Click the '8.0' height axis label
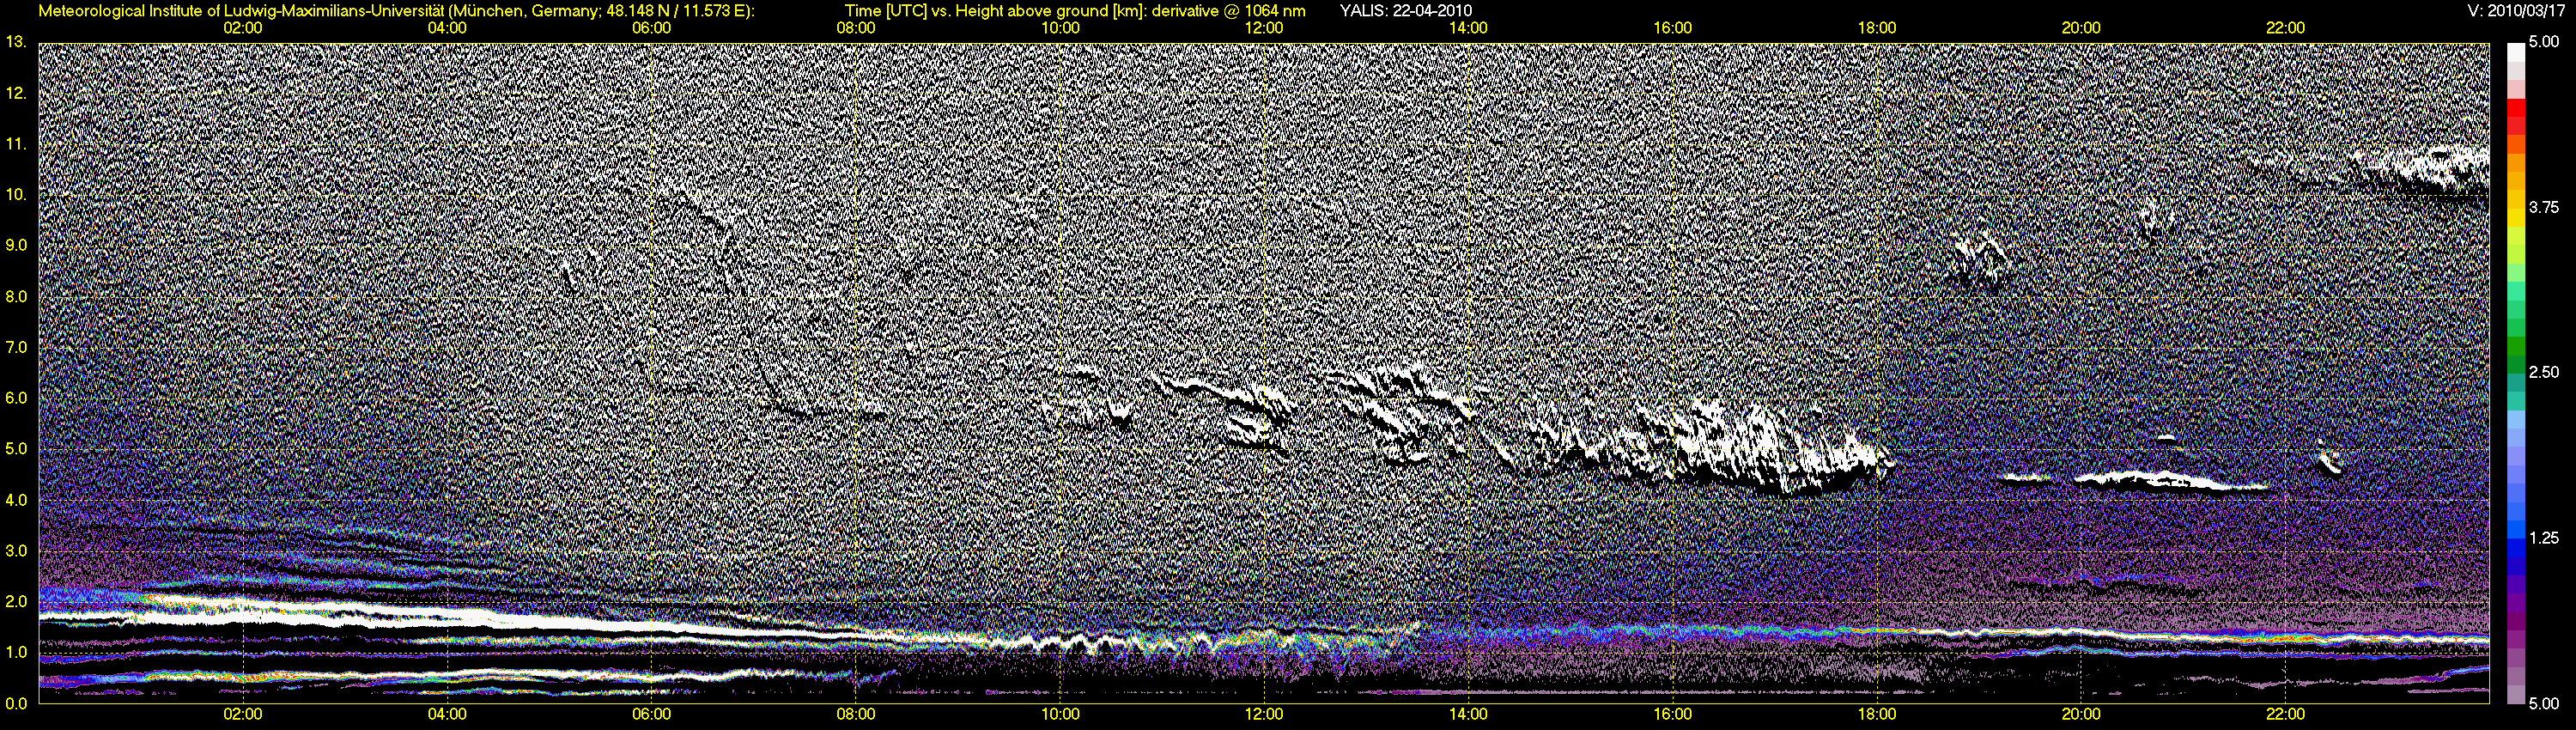 tap(16, 296)
